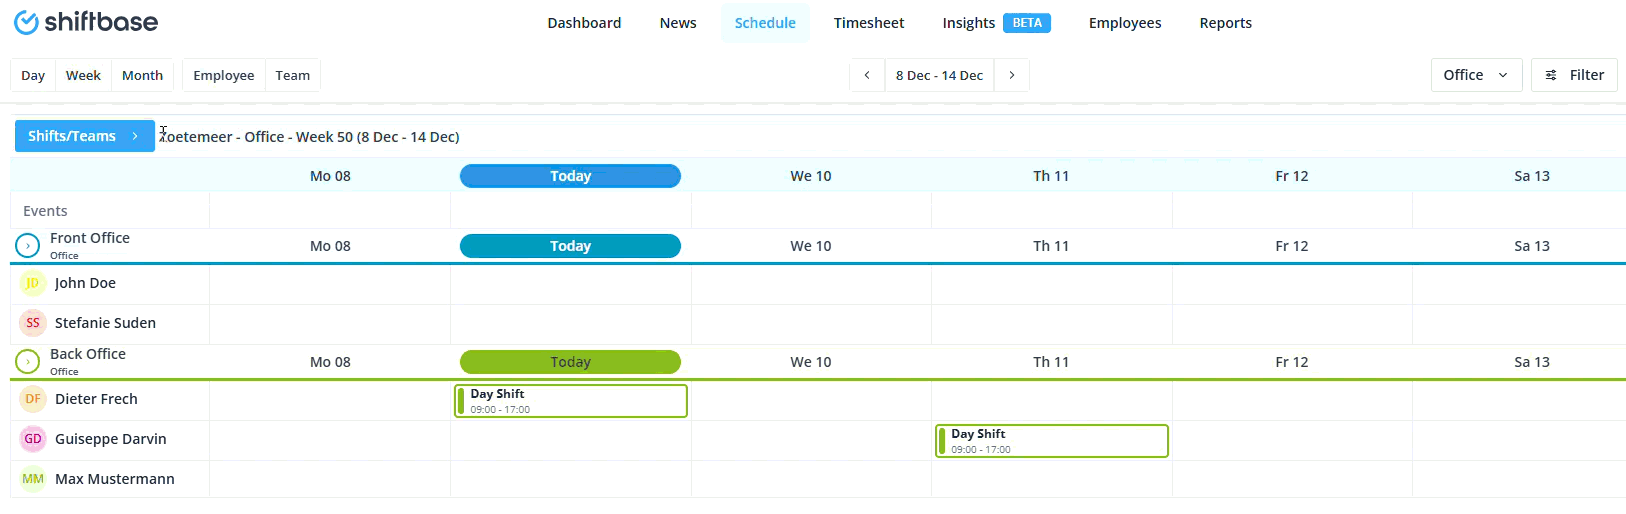
Task: Click Dieter Frech's avatar icon
Action: 33,399
